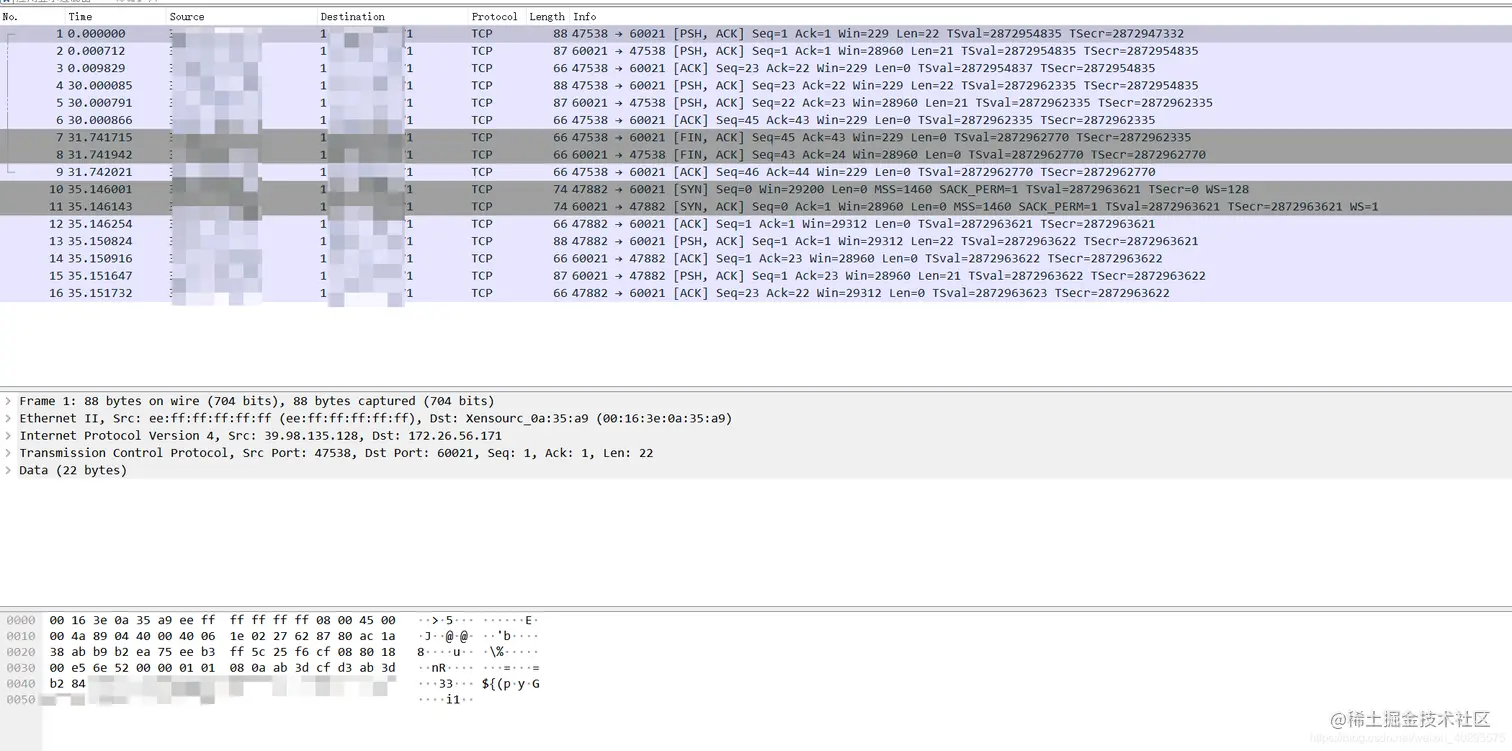1512x751 pixels.
Task: Select packet 3 at time 0.009829
Action: coord(756,68)
